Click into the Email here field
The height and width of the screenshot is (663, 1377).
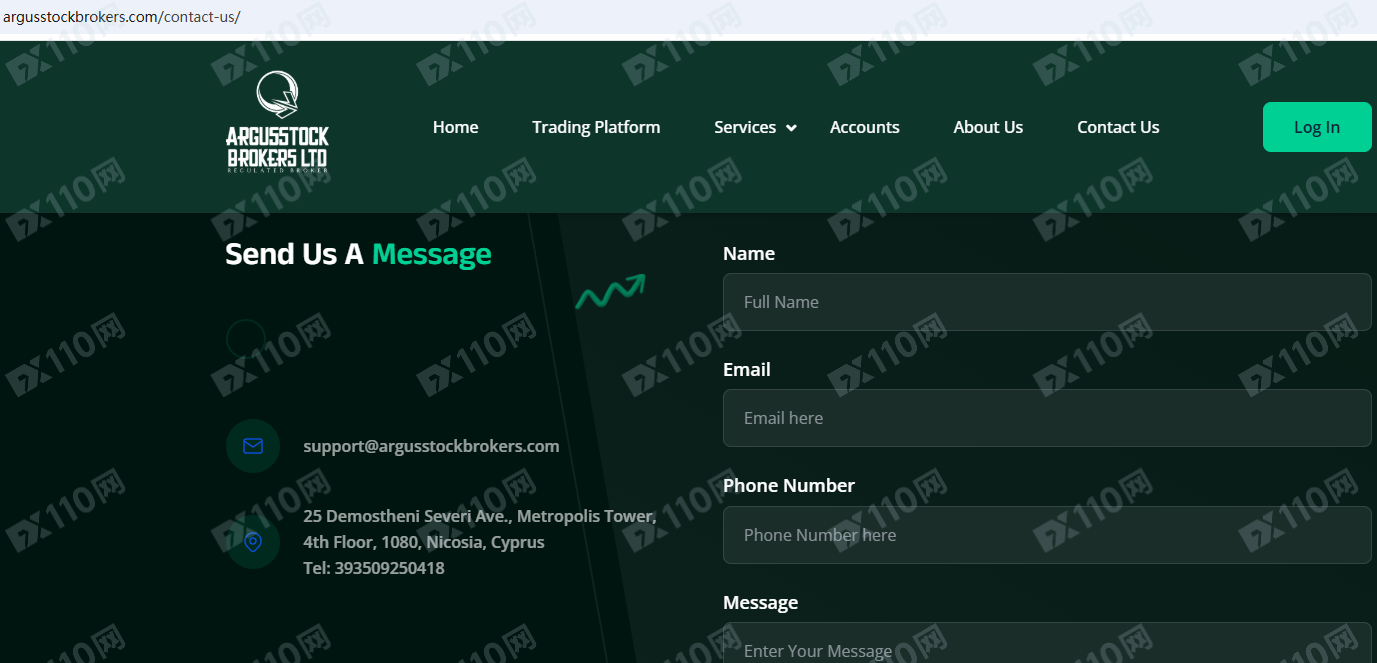pos(1046,418)
